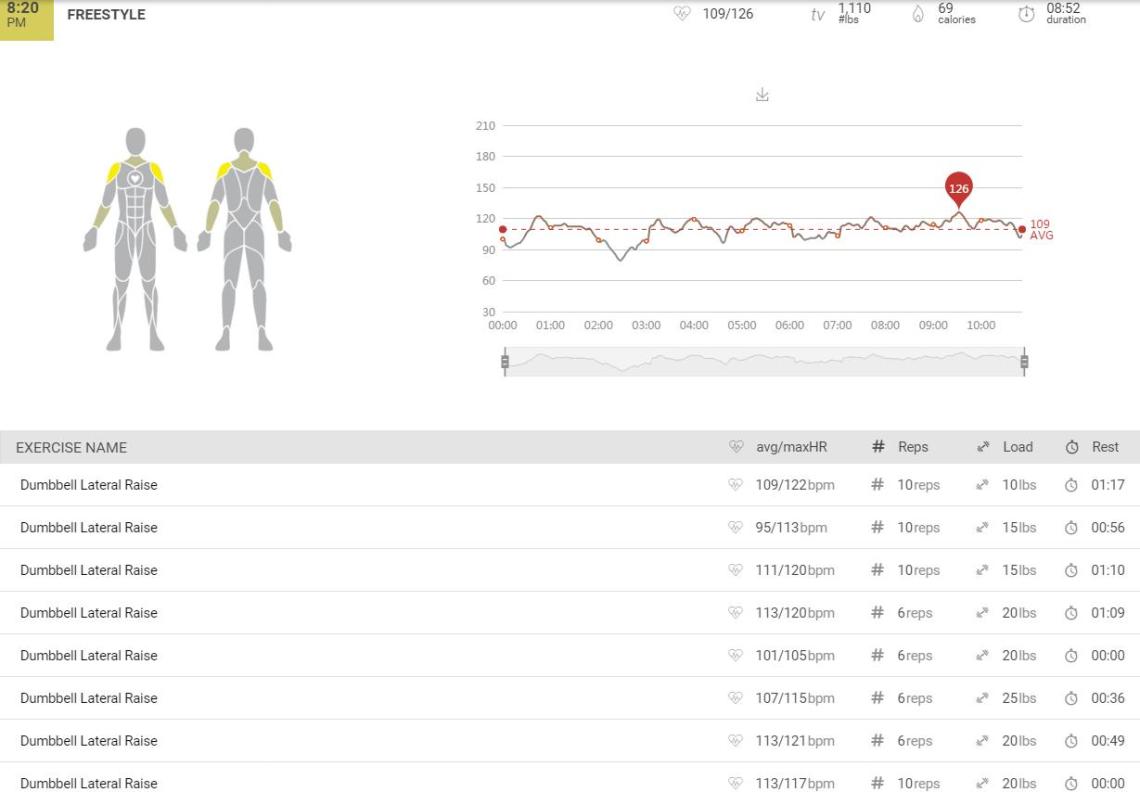Click the 109 AVG heart rate label
Screen dimensions: 1140x792
point(1040,230)
